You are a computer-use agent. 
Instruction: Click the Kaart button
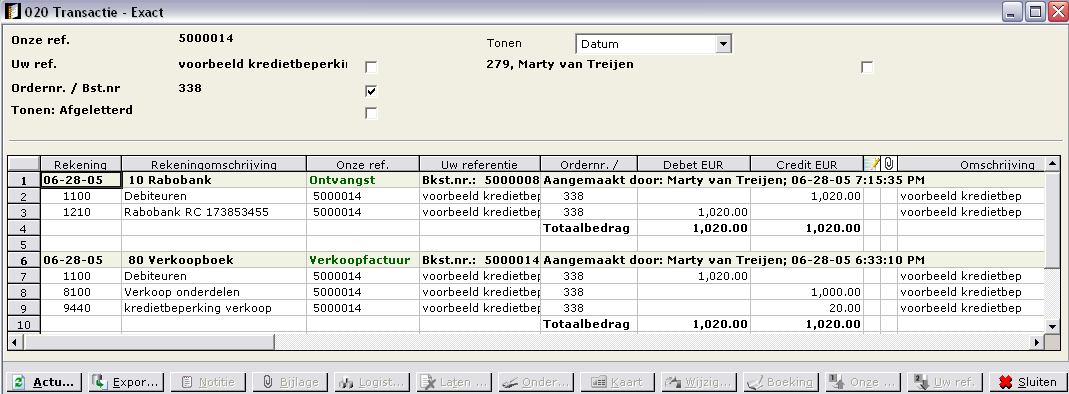pos(617,382)
